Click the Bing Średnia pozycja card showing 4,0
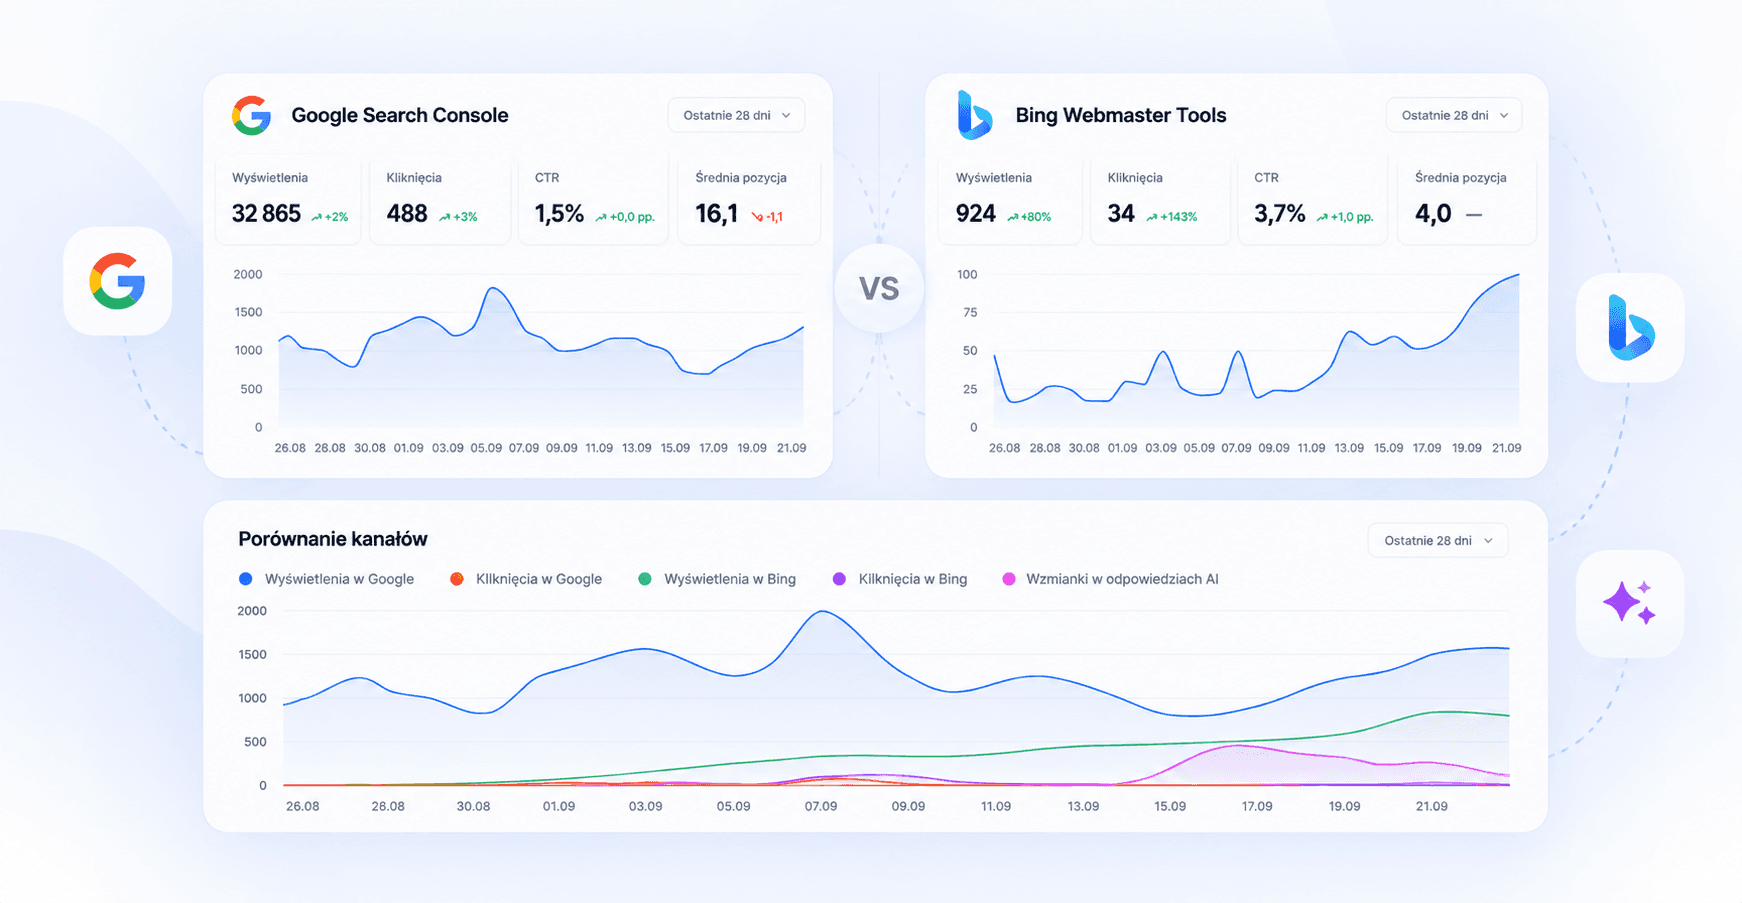The width and height of the screenshot is (1742, 903). click(x=1466, y=199)
